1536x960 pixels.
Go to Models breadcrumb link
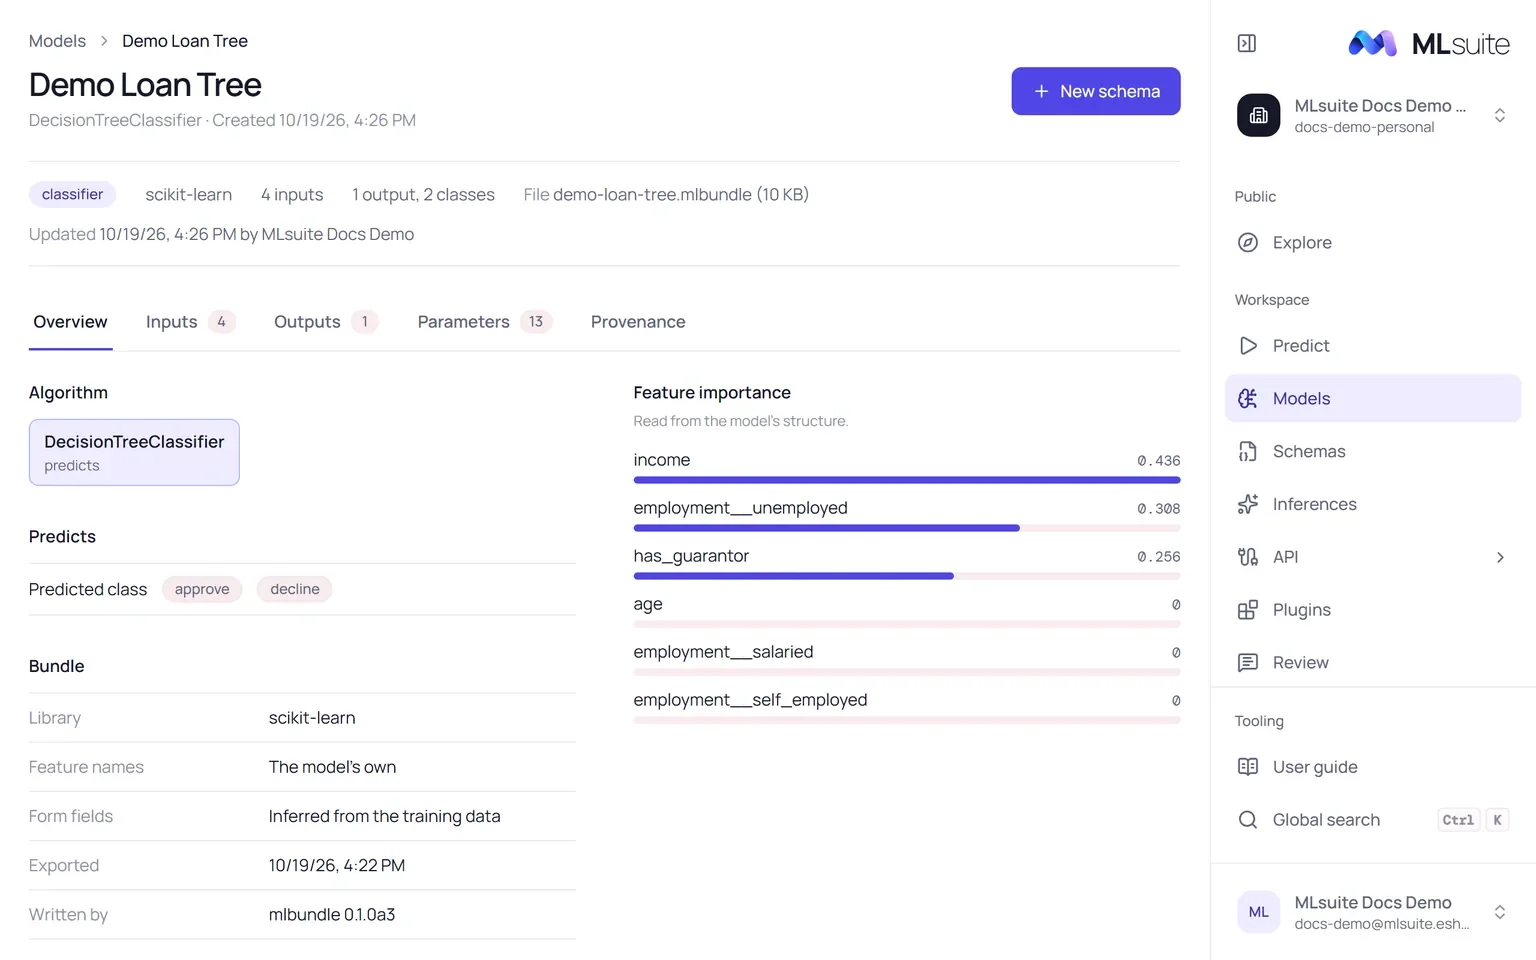57,41
